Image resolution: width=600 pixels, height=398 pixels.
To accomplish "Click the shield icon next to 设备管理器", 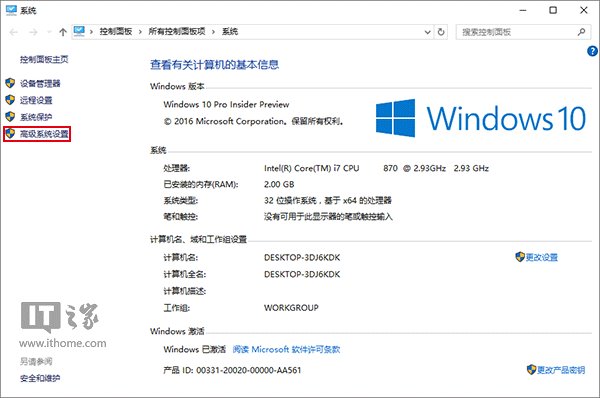I will (x=10, y=83).
